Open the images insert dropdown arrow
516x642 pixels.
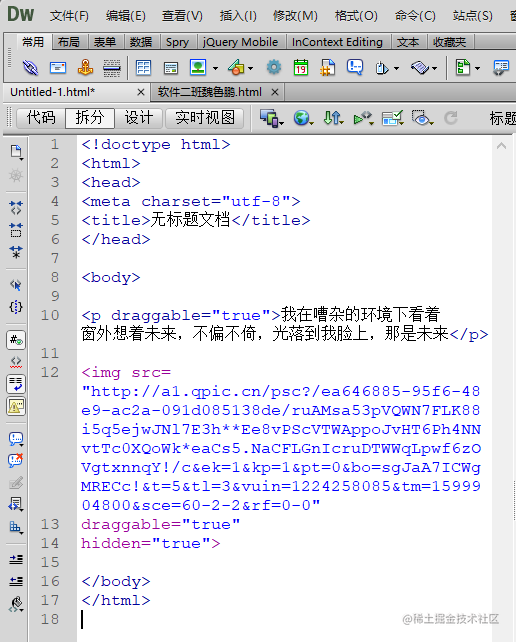coord(216,68)
